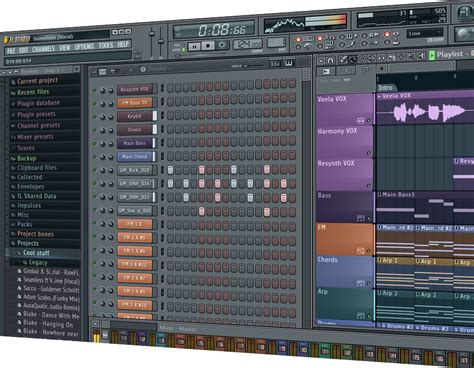Click the volume knob of FM Bass channel
Image resolution: width=474 pixels, height=368 pixels.
point(111,104)
